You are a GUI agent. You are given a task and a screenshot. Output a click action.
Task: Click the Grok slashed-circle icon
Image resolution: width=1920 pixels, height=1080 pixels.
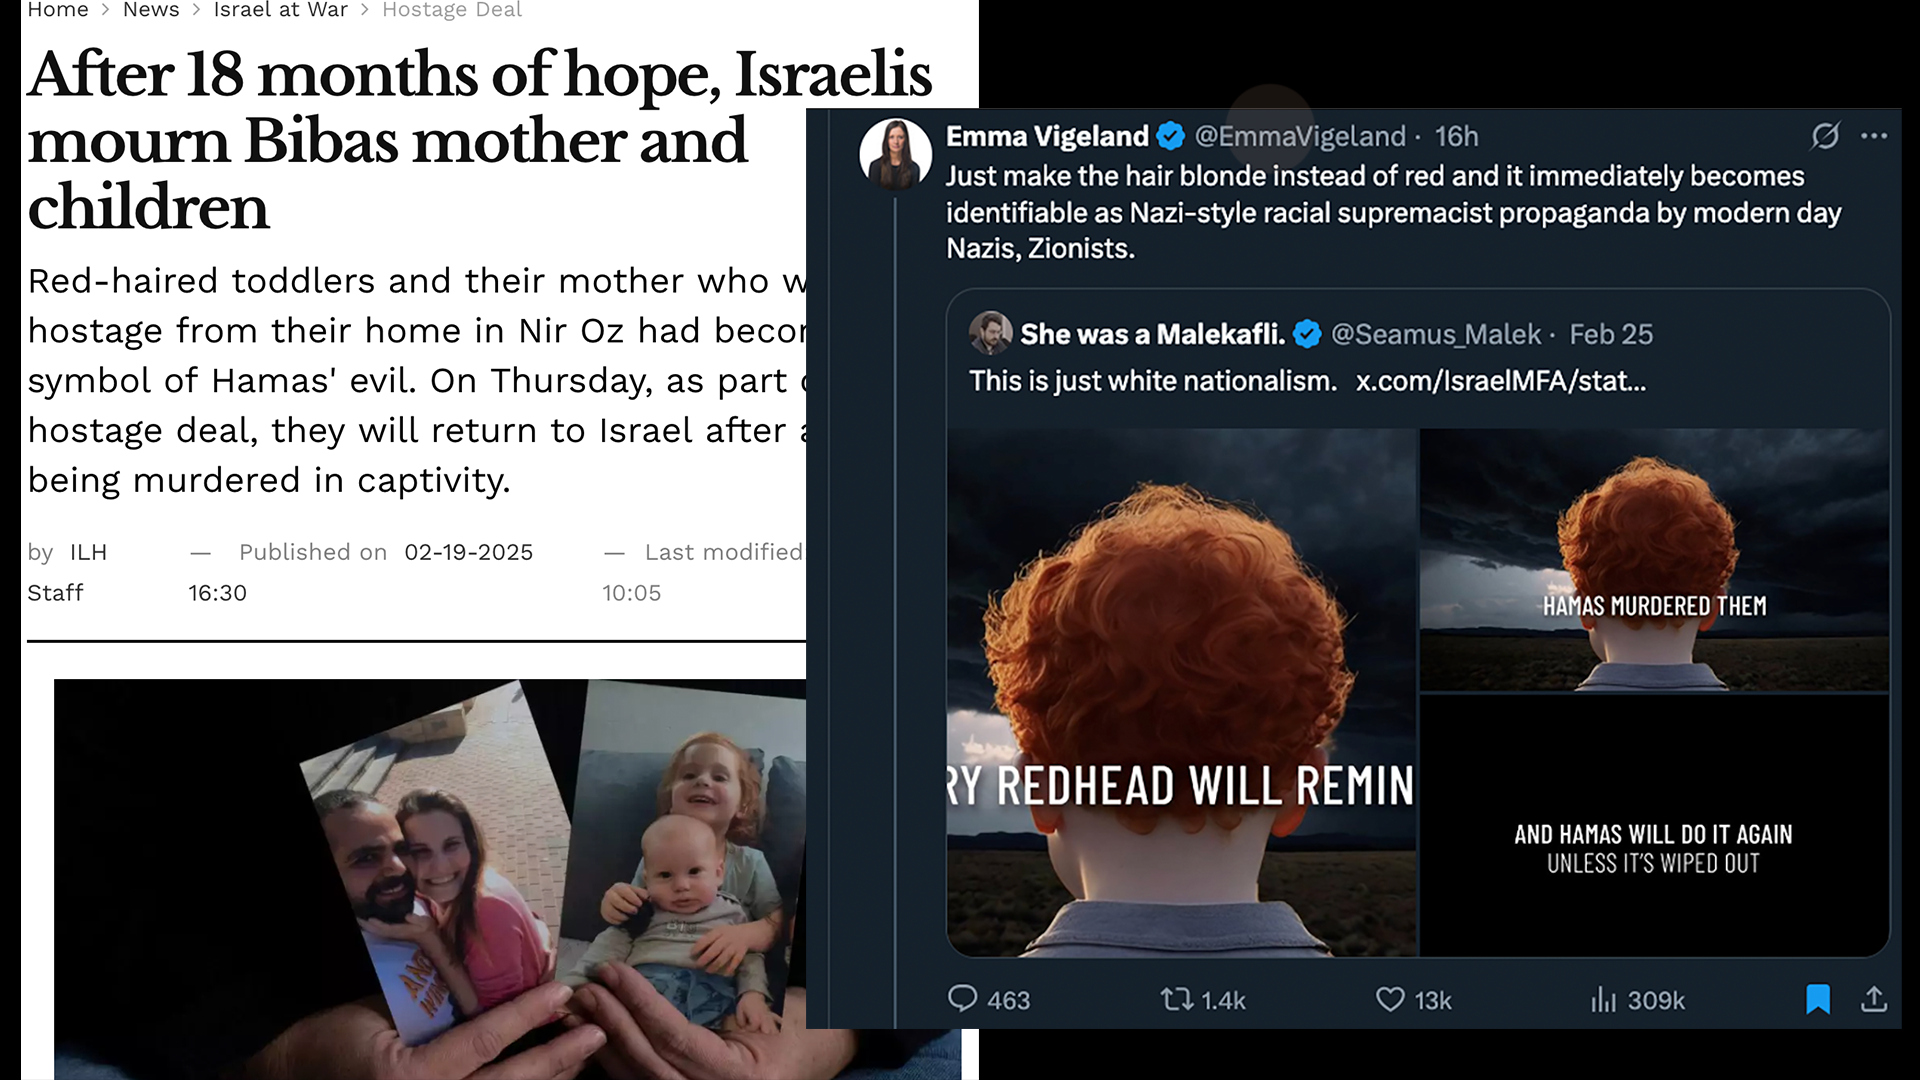click(x=1825, y=136)
